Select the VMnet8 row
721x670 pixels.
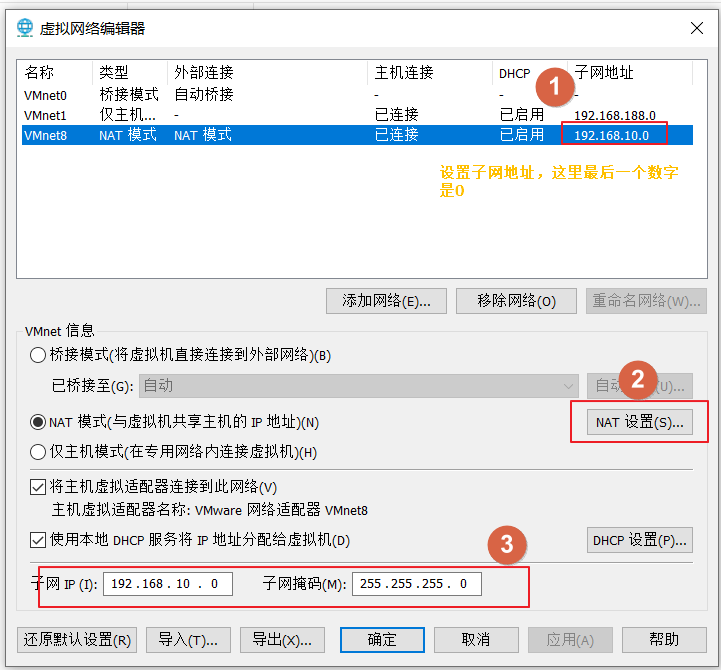pyautogui.click(x=357, y=135)
